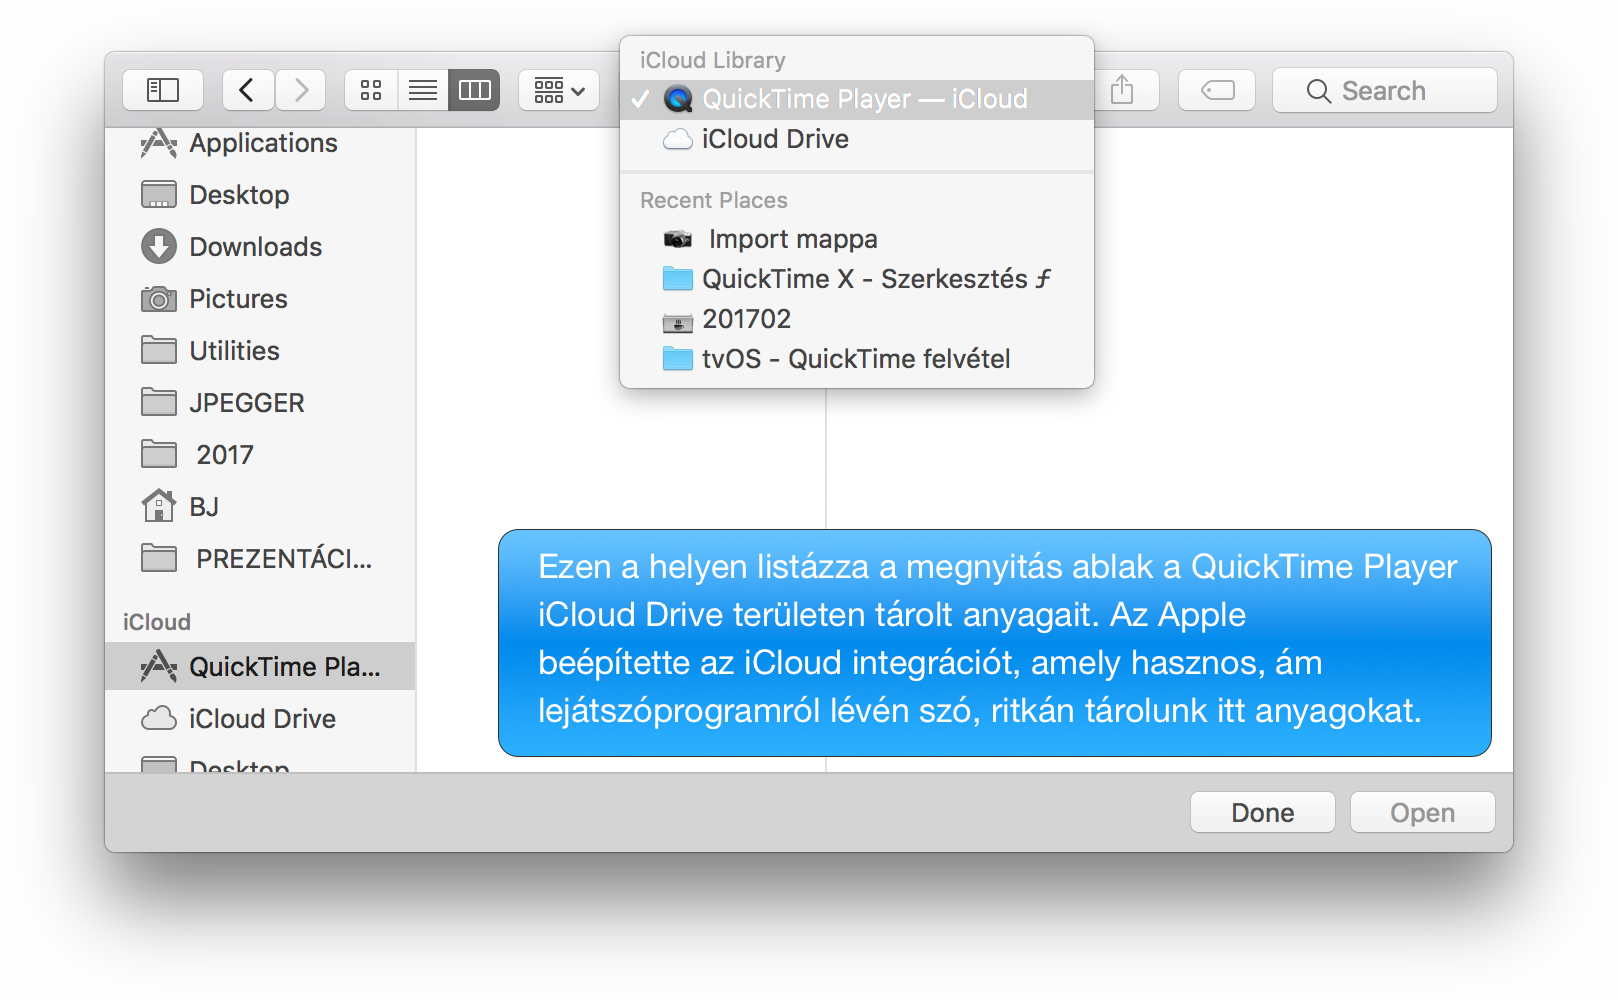The height and width of the screenshot is (1000, 1618).
Task: Open Applications in the sidebar
Action: click(260, 143)
